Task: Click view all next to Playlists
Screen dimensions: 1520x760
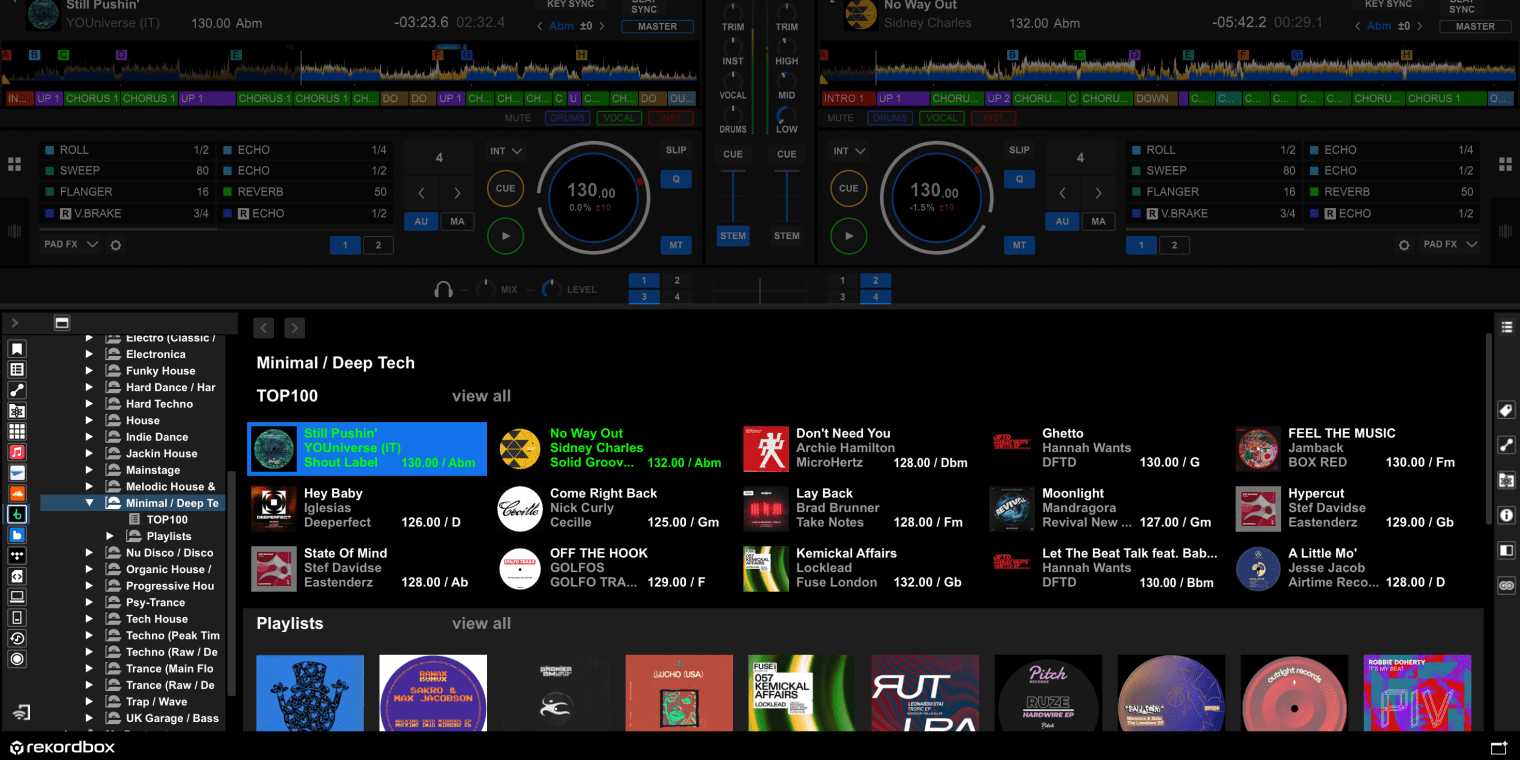Action: coord(481,623)
